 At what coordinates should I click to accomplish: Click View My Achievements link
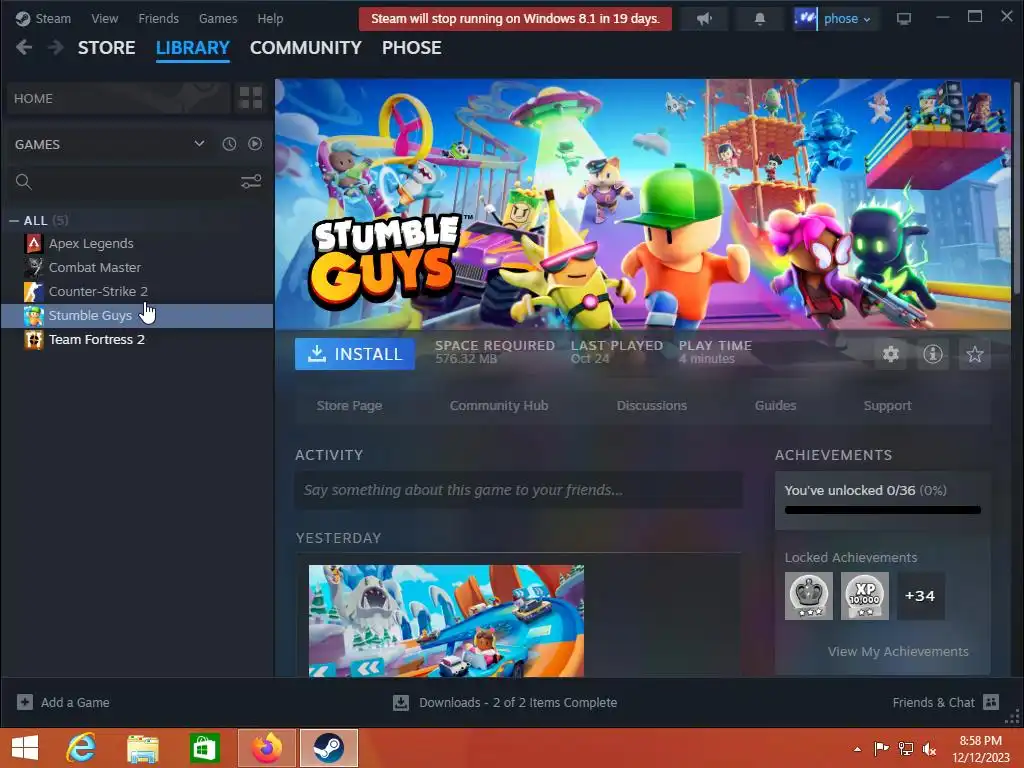click(898, 651)
